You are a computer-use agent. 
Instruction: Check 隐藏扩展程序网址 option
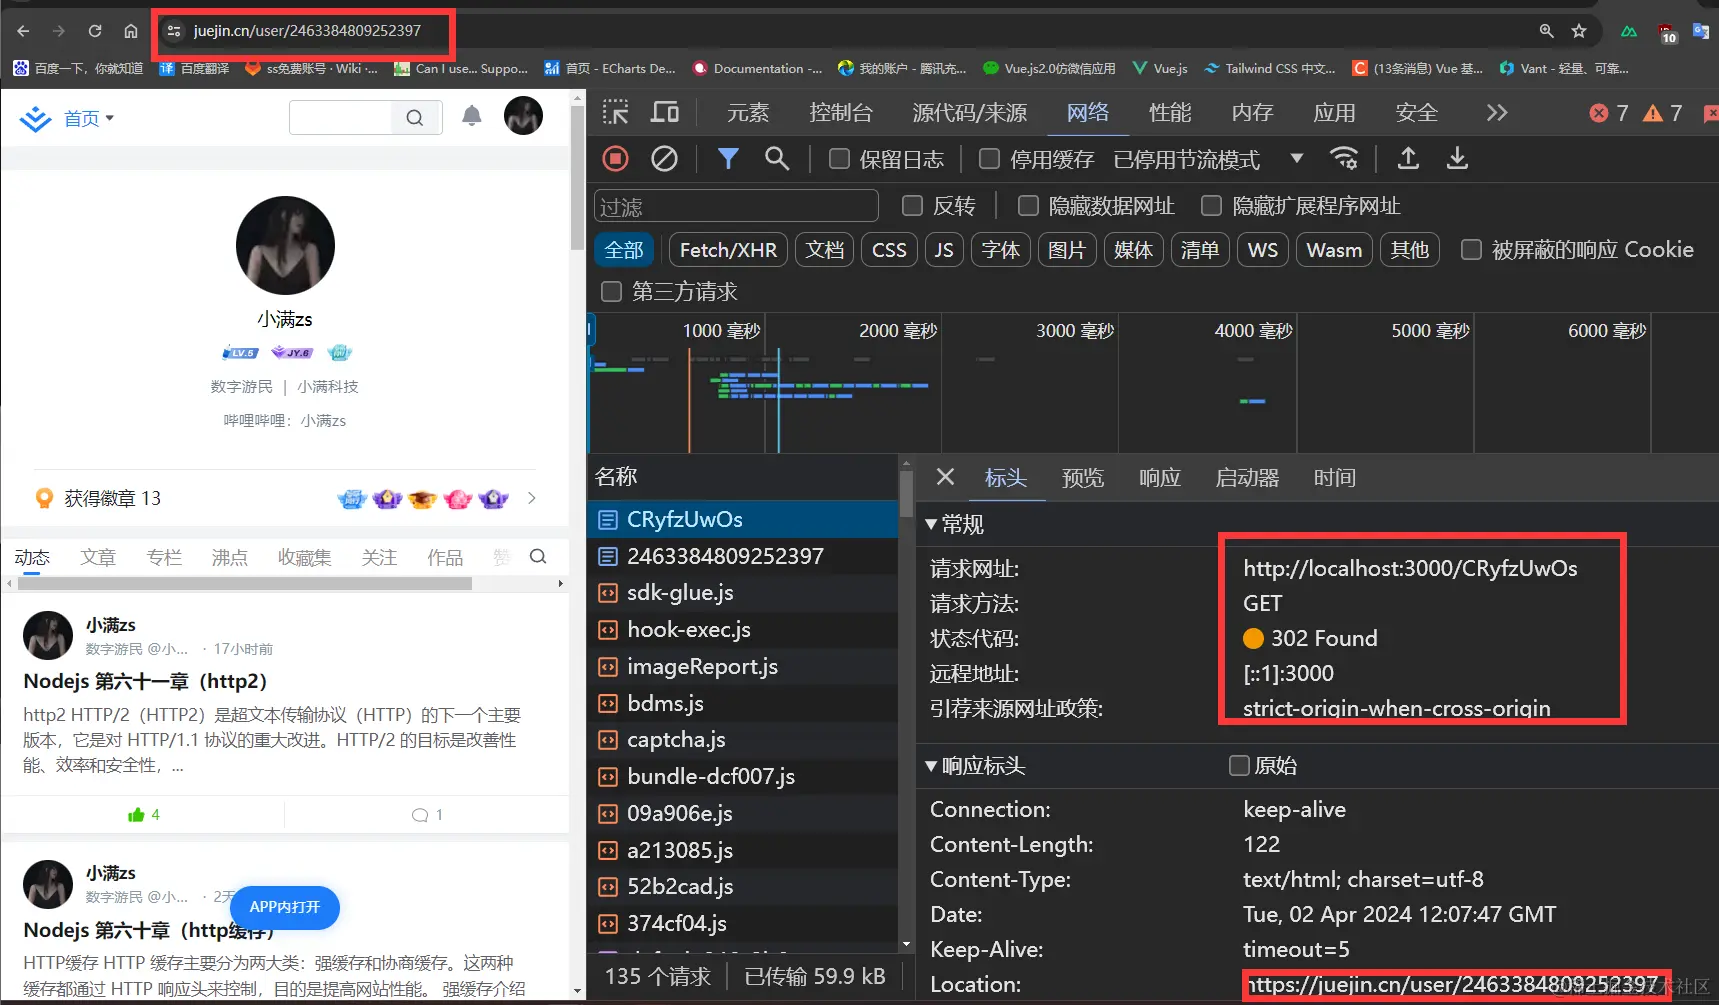[1211, 206]
